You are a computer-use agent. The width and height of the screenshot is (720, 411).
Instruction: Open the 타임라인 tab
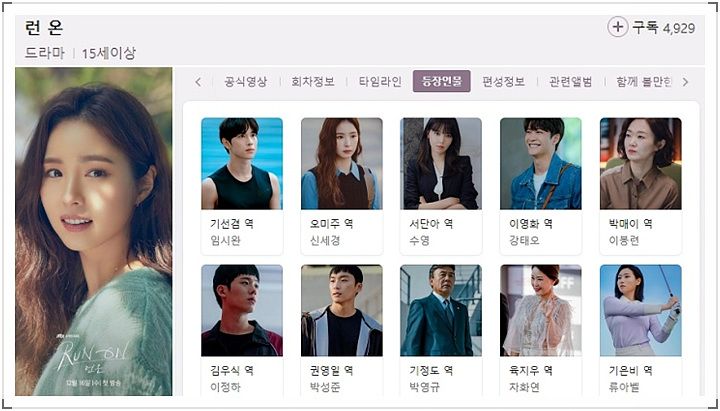point(380,82)
